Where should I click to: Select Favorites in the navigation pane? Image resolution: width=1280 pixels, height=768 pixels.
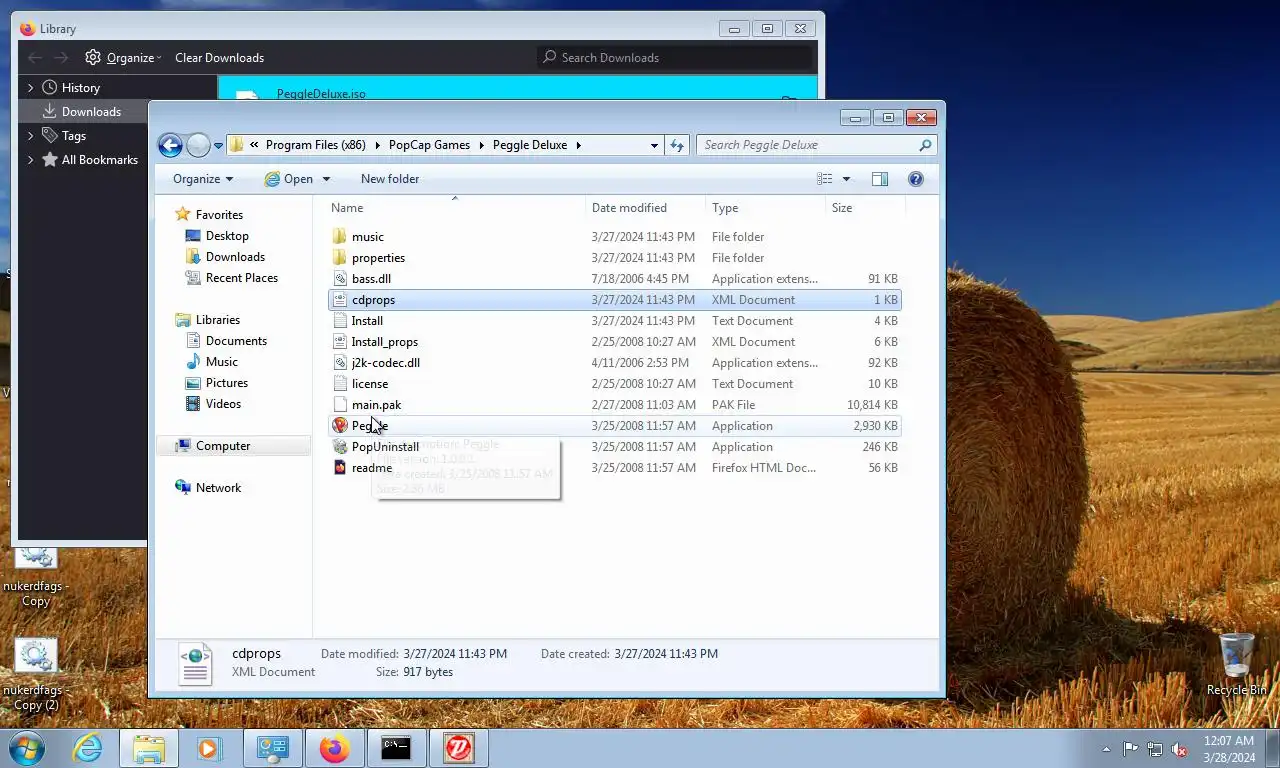[x=219, y=215]
